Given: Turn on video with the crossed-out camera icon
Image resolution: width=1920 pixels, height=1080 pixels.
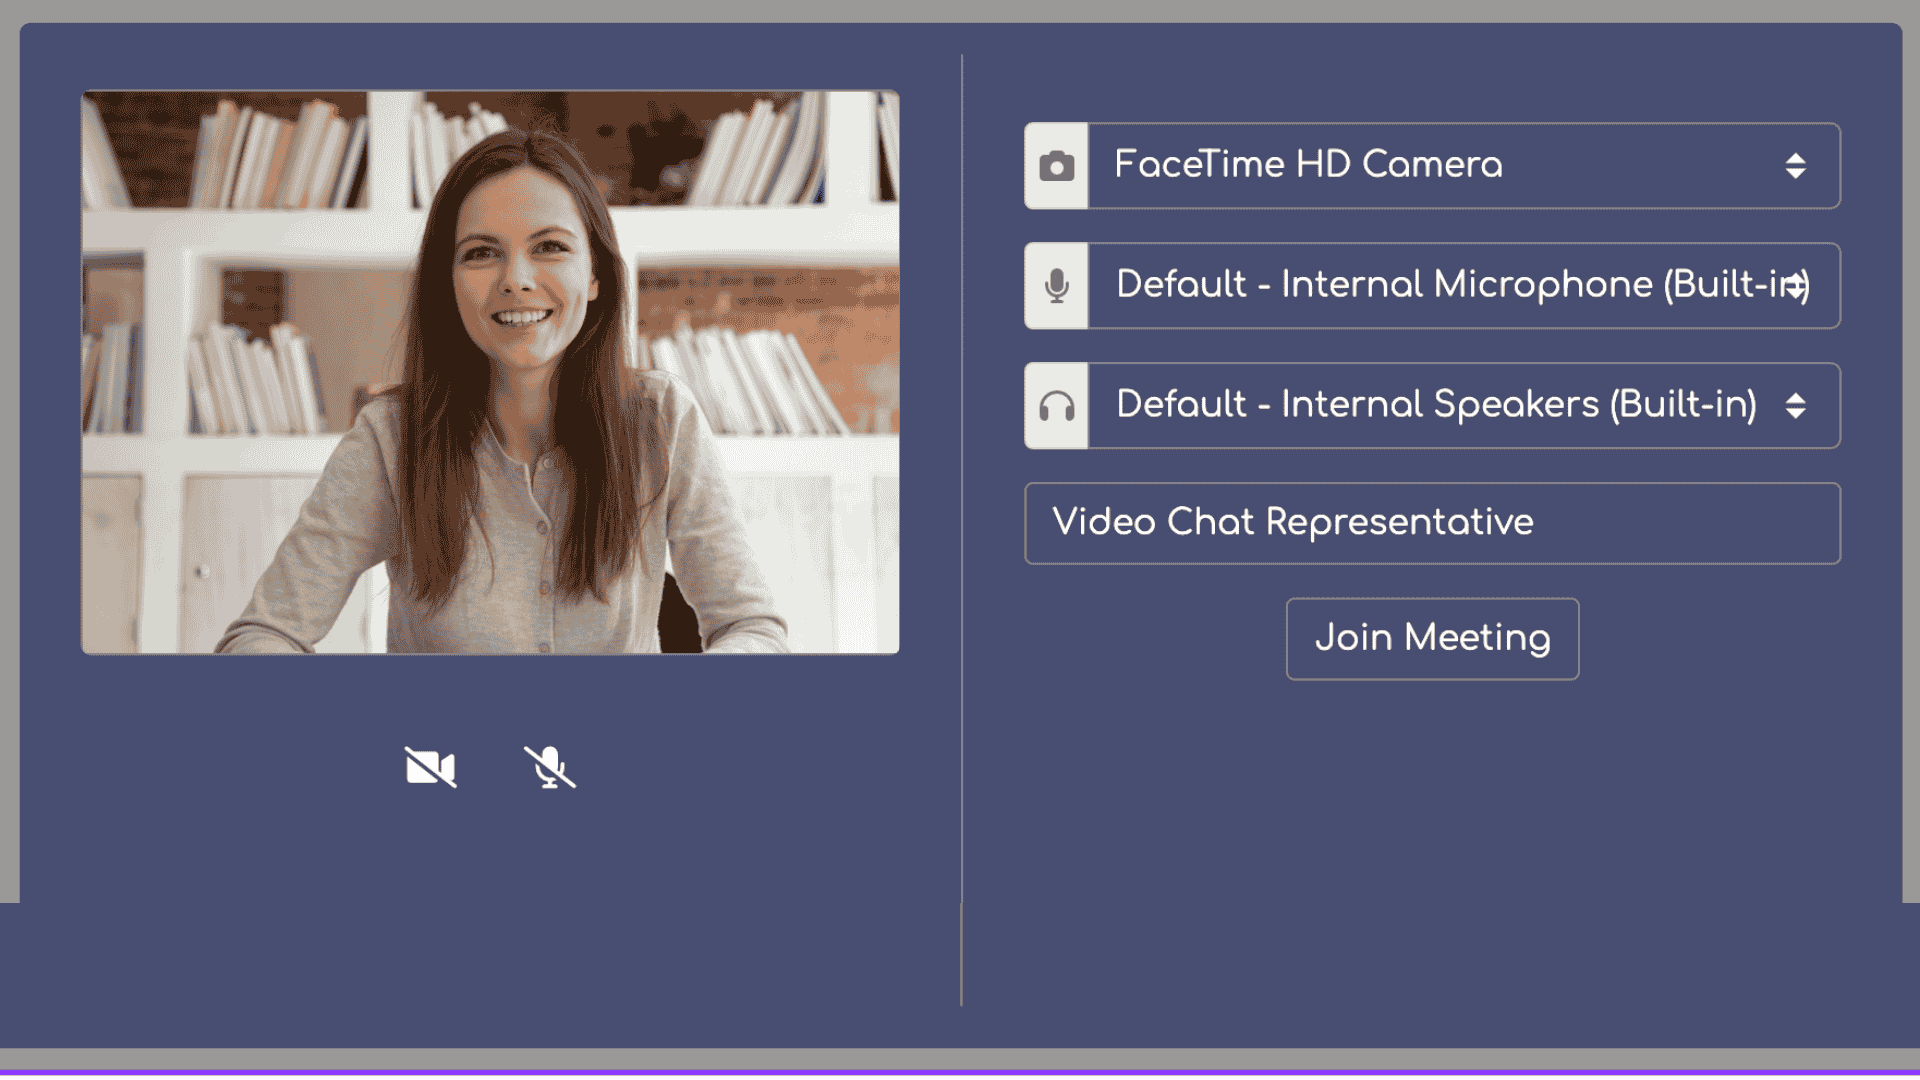Looking at the screenshot, I should [430, 767].
